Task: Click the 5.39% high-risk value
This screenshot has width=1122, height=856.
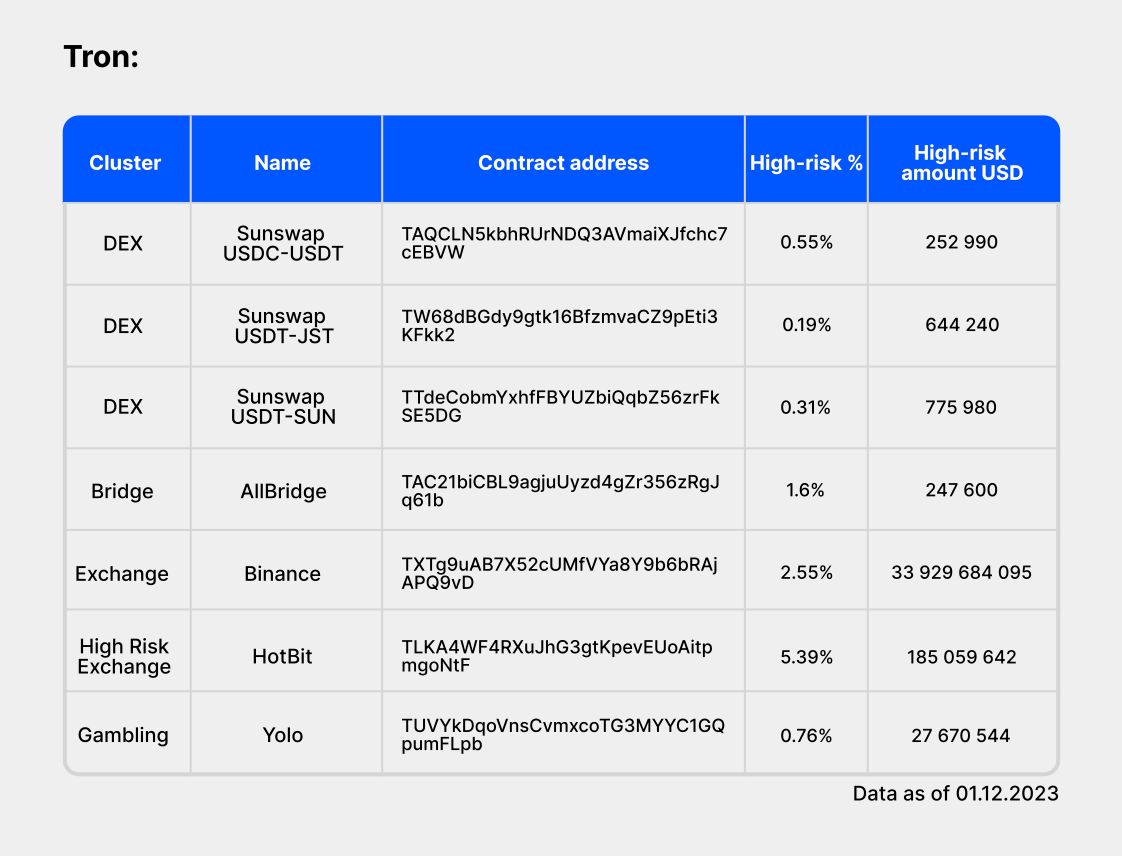Action: [x=806, y=657]
